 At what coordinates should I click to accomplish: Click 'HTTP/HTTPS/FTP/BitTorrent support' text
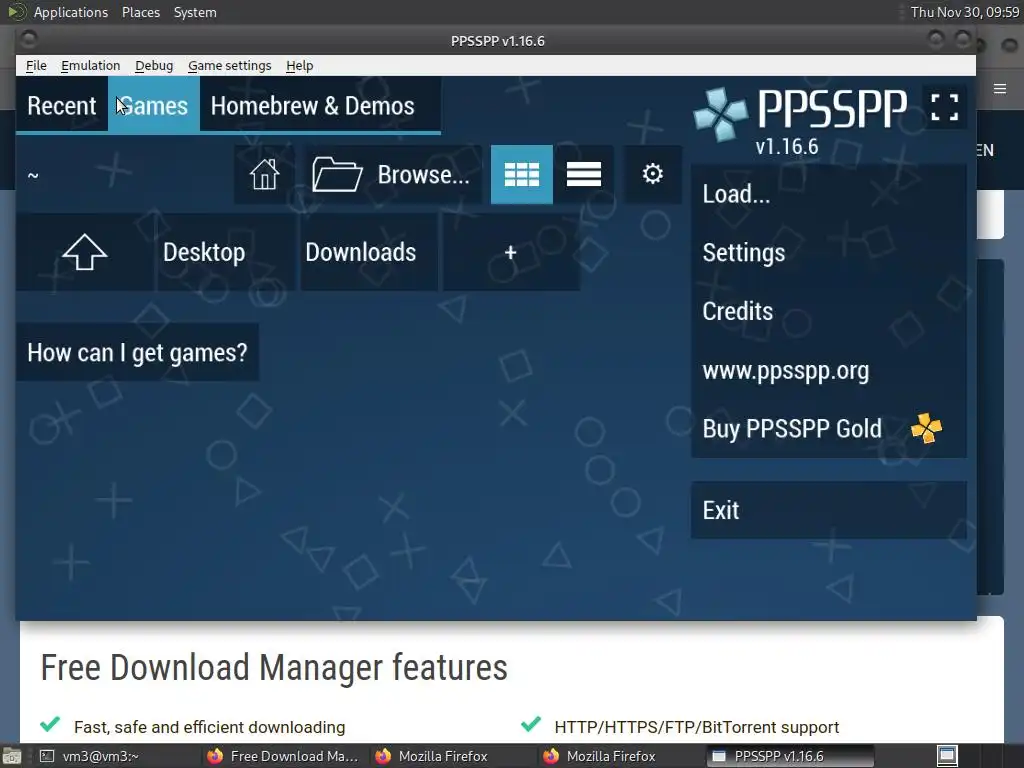697,727
